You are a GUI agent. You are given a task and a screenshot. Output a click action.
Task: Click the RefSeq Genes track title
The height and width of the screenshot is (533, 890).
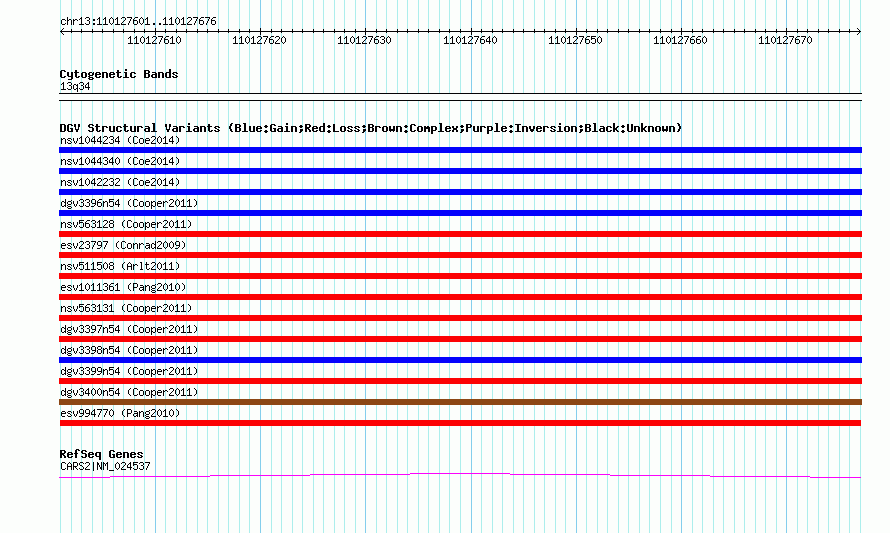coord(101,454)
